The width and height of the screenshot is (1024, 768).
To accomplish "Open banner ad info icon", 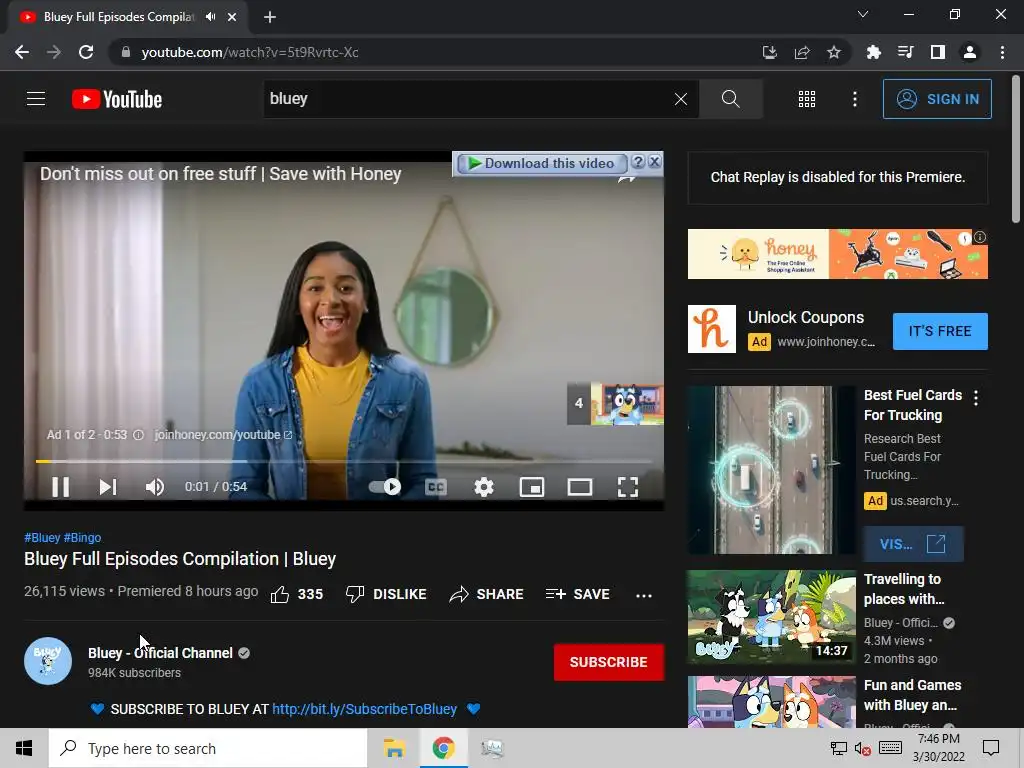I will [980, 237].
